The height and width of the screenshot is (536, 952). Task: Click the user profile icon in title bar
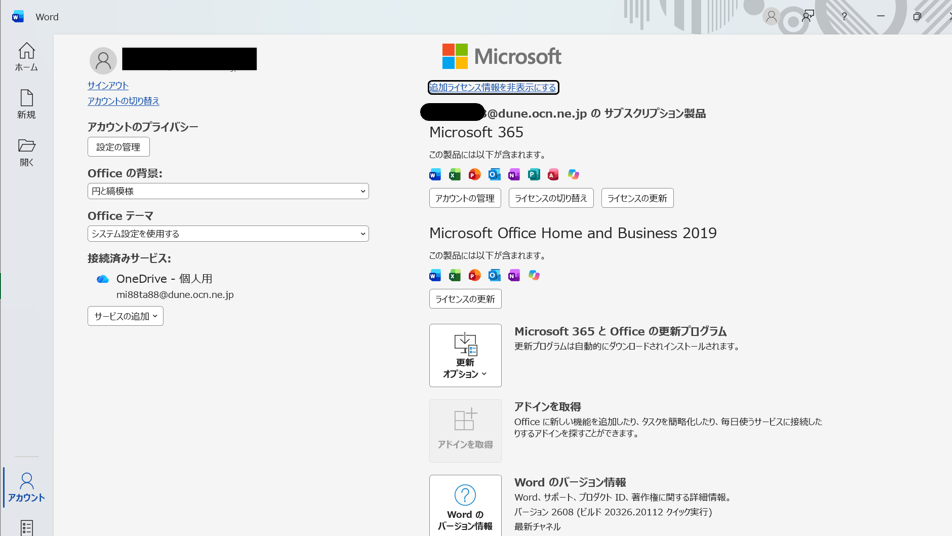click(771, 16)
